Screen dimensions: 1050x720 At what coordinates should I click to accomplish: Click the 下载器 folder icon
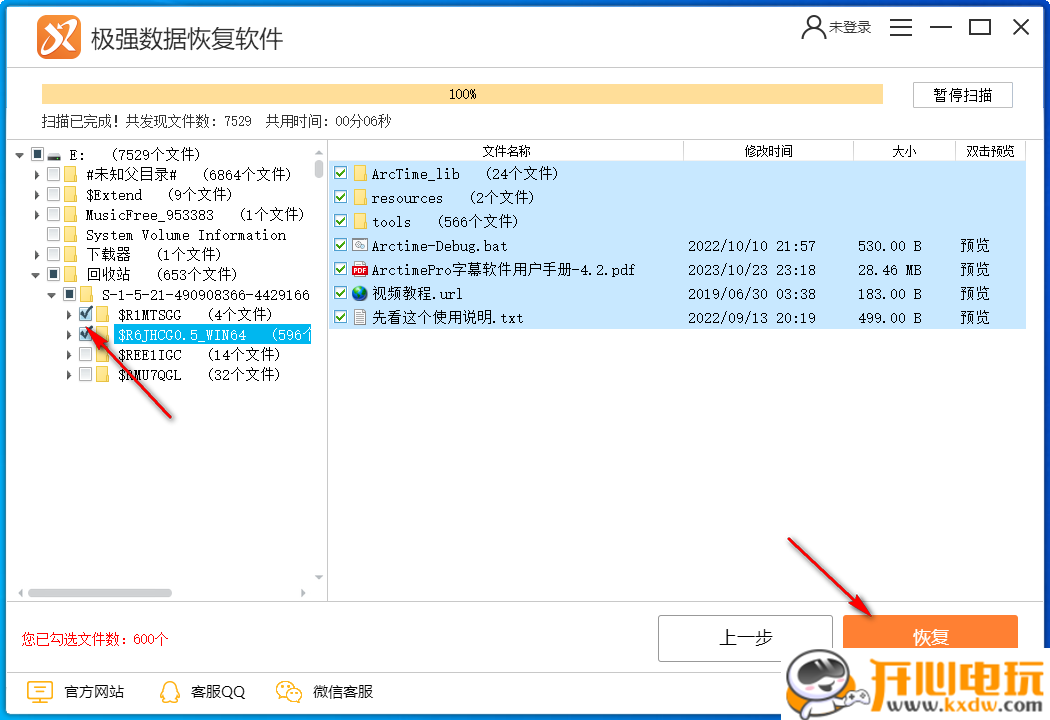coord(71,255)
